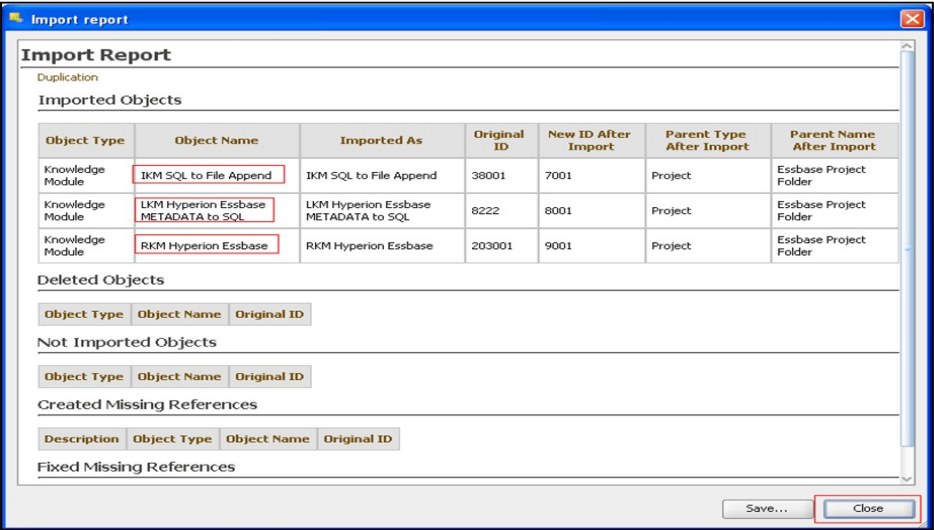This screenshot has height=530, width=934.
Task: Click the 'Not Imported Objects' section heading
Action: [x=127, y=342]
